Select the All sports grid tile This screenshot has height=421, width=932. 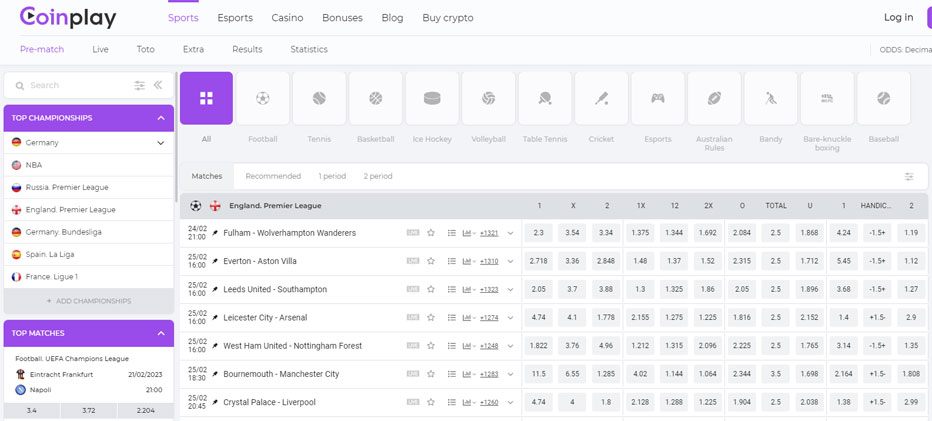206,98
